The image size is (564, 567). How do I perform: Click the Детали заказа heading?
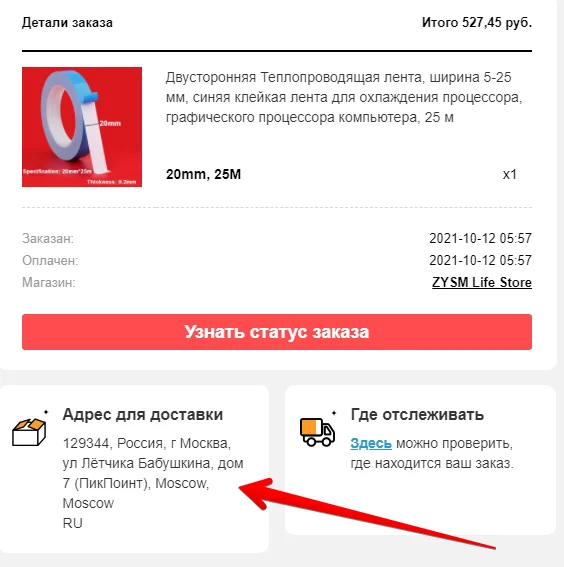pyautogui.click(x=67, y=22)
